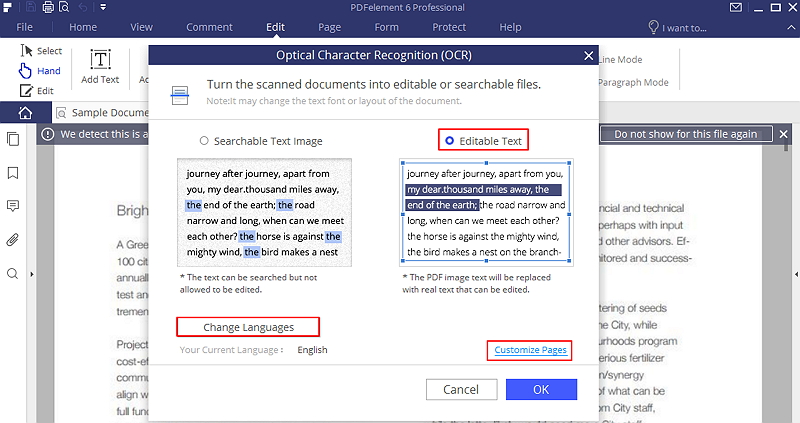
Task: Click the Edit tool in the toolbar
Action: tap(36, 91)
